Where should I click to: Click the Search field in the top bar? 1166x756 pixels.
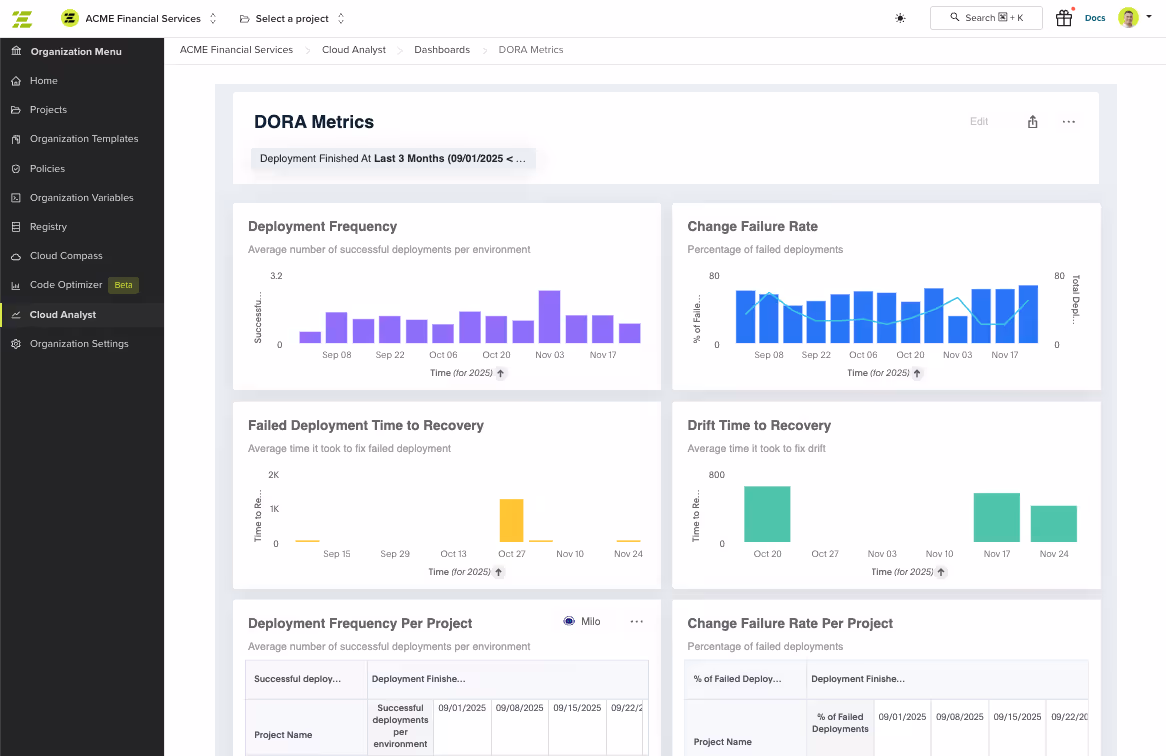(x=986, y=17)
